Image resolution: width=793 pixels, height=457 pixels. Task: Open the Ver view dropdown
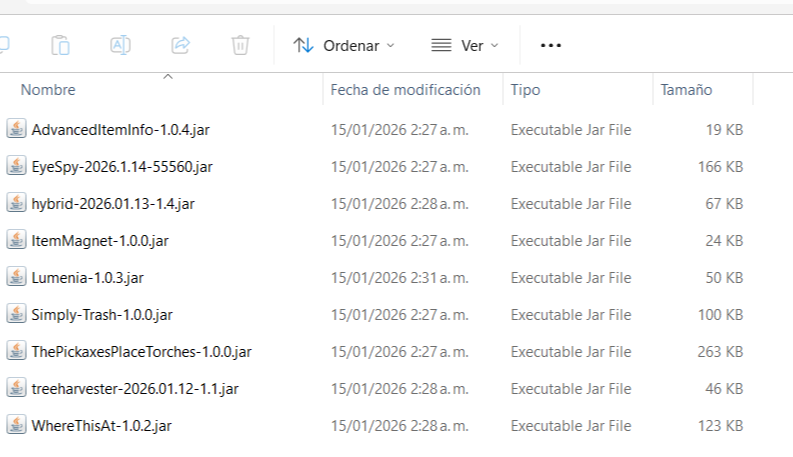coord(464,45)
